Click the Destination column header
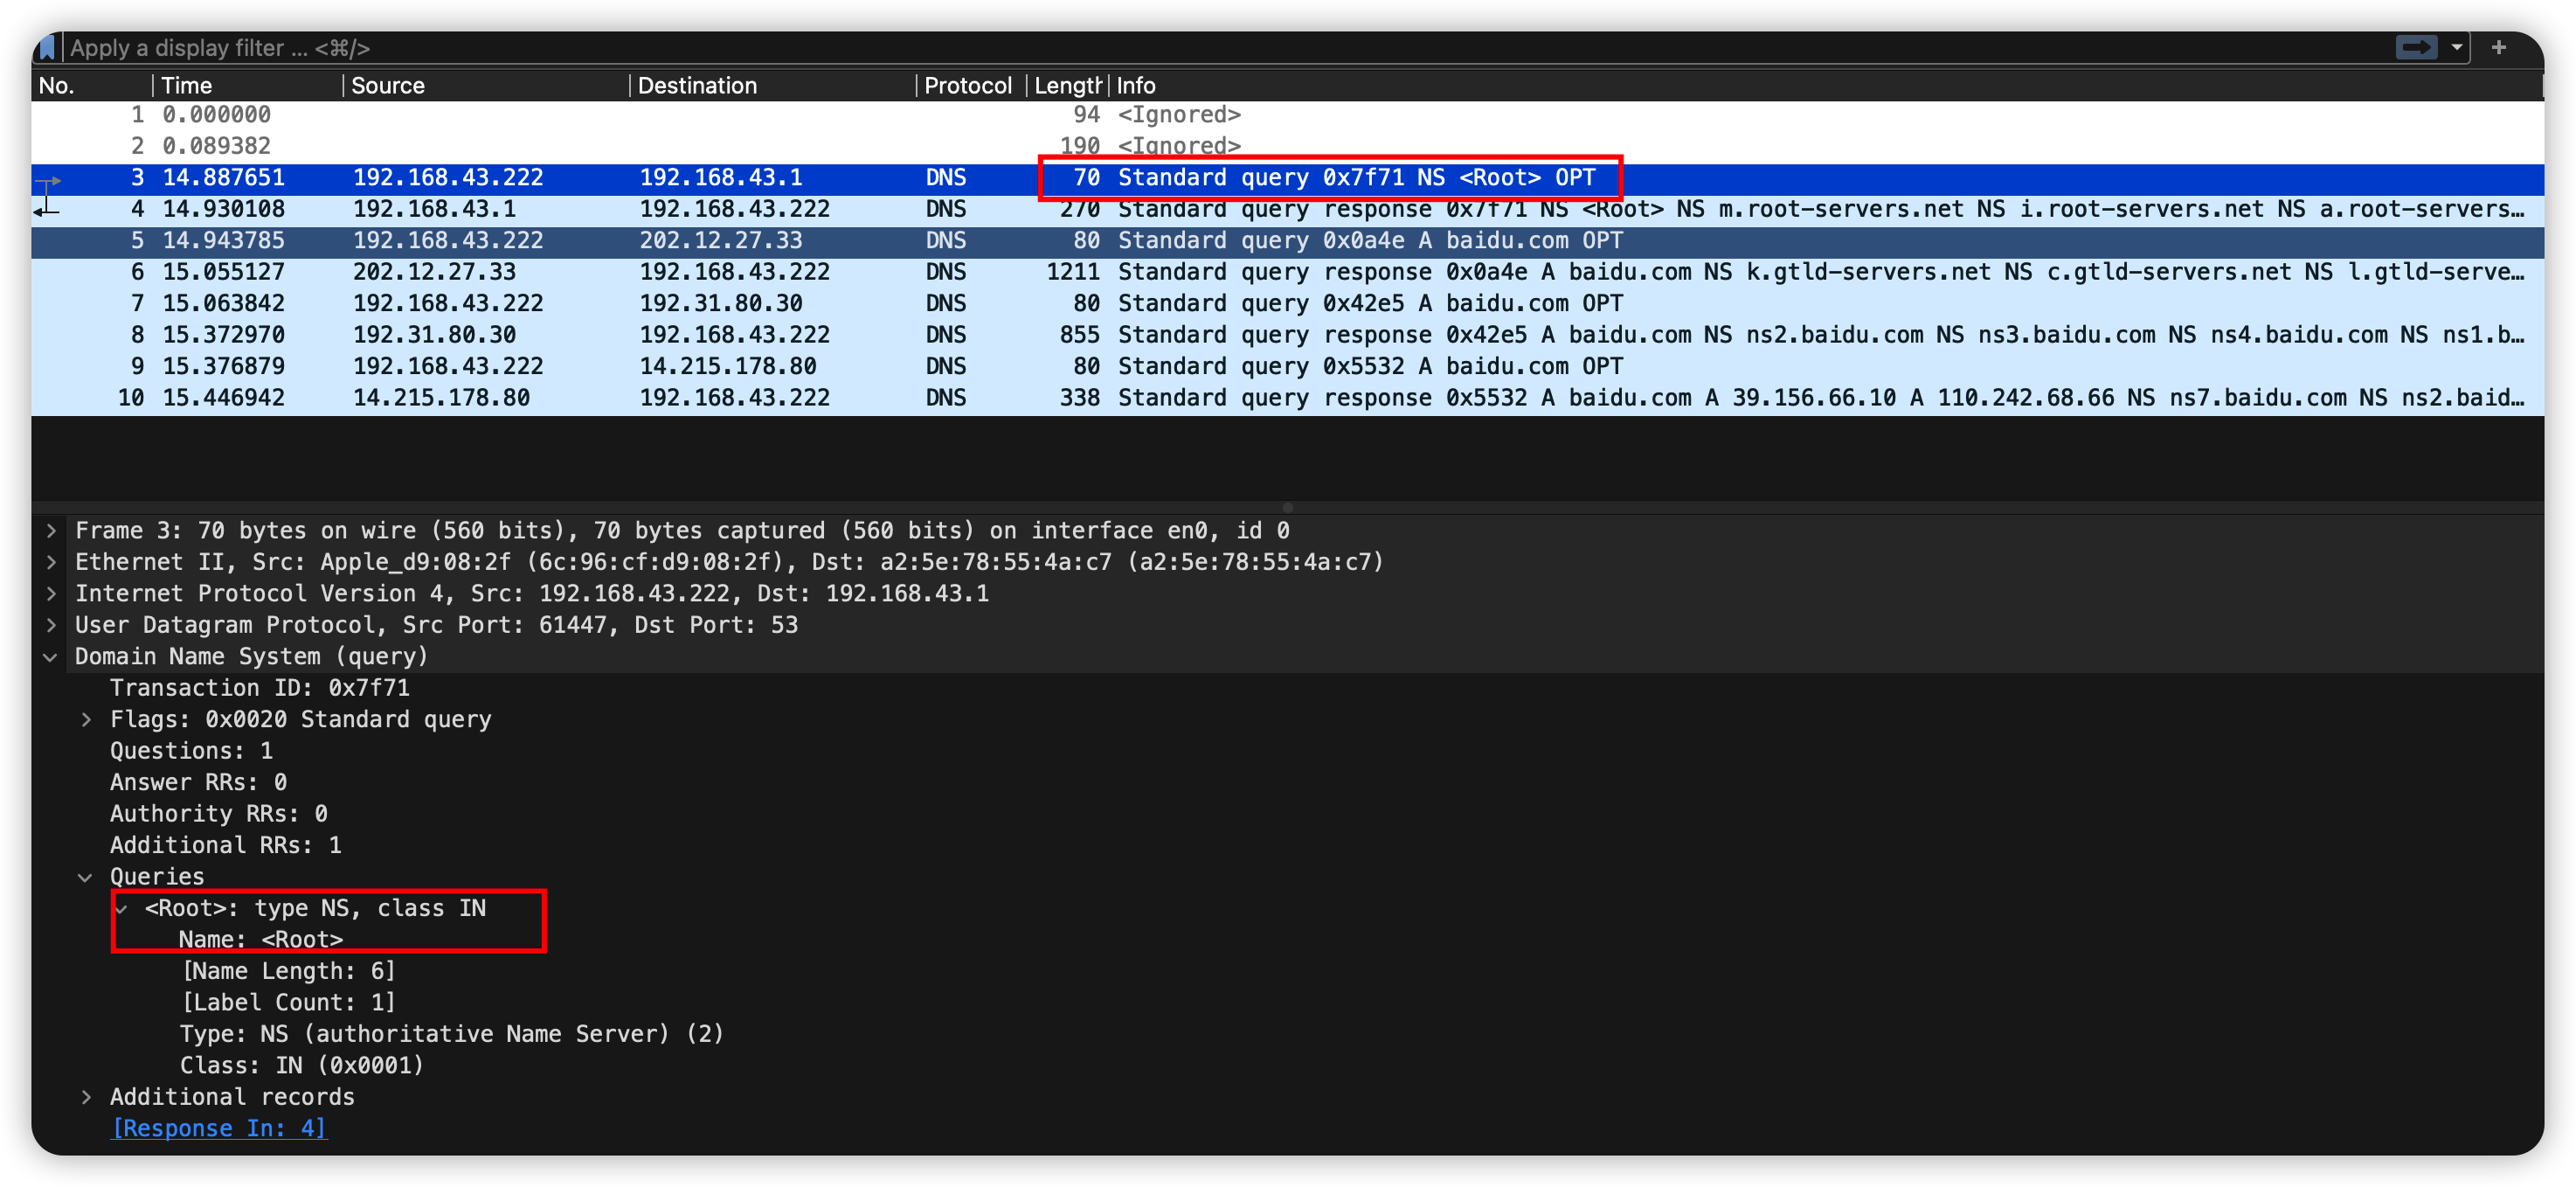This screenshot has height=1187, width=2576. coord(697,86)
